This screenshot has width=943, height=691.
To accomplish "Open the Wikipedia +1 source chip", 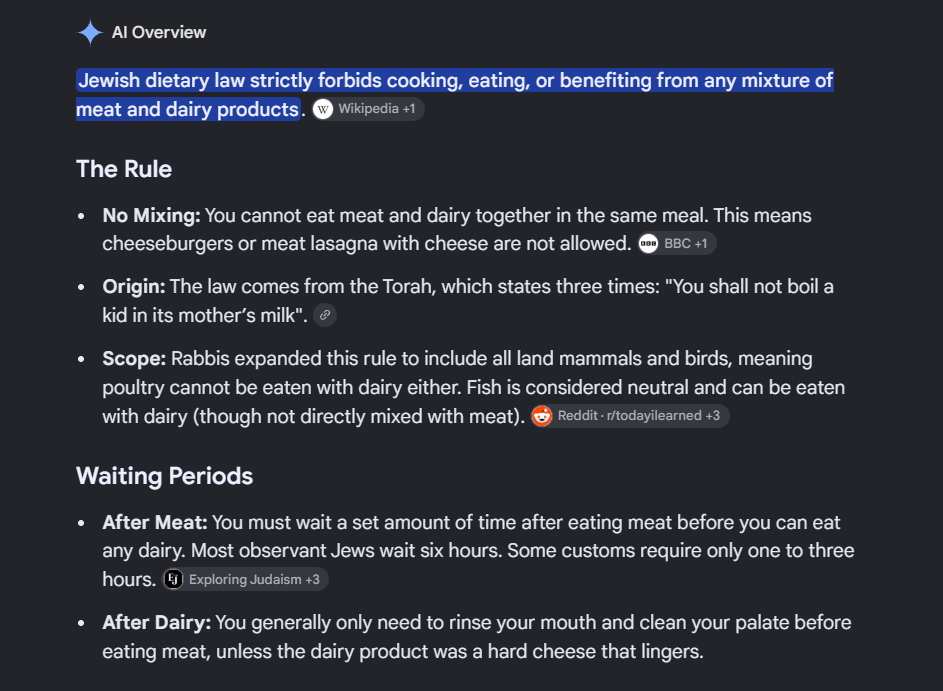I will 368,109.
